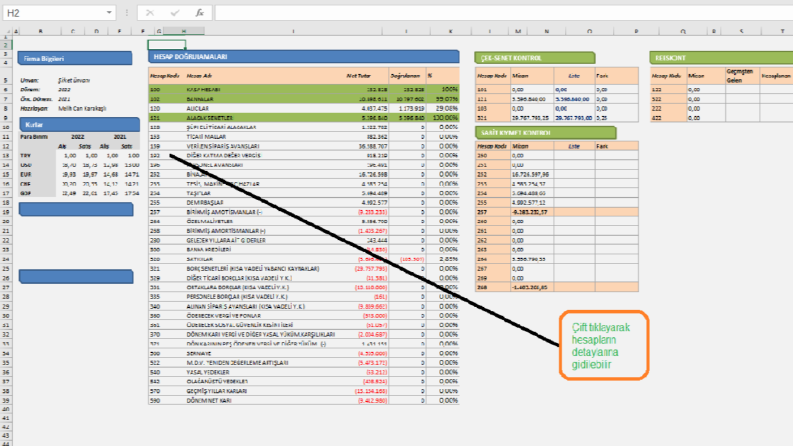Click the 'GEÇMİŞ YILLAR KARLARI' account name

216,391
